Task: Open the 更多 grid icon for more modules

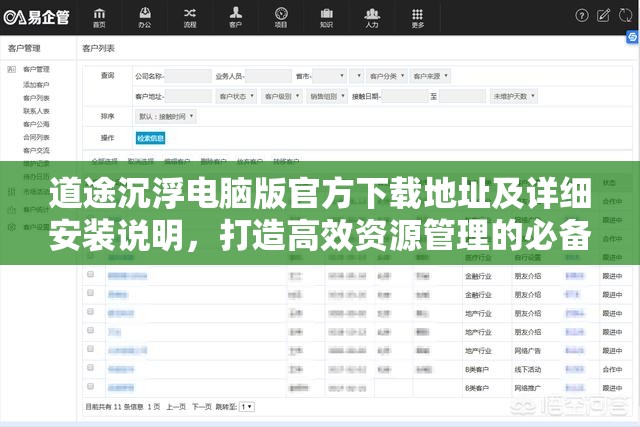Action: click(x=418, y=18)
